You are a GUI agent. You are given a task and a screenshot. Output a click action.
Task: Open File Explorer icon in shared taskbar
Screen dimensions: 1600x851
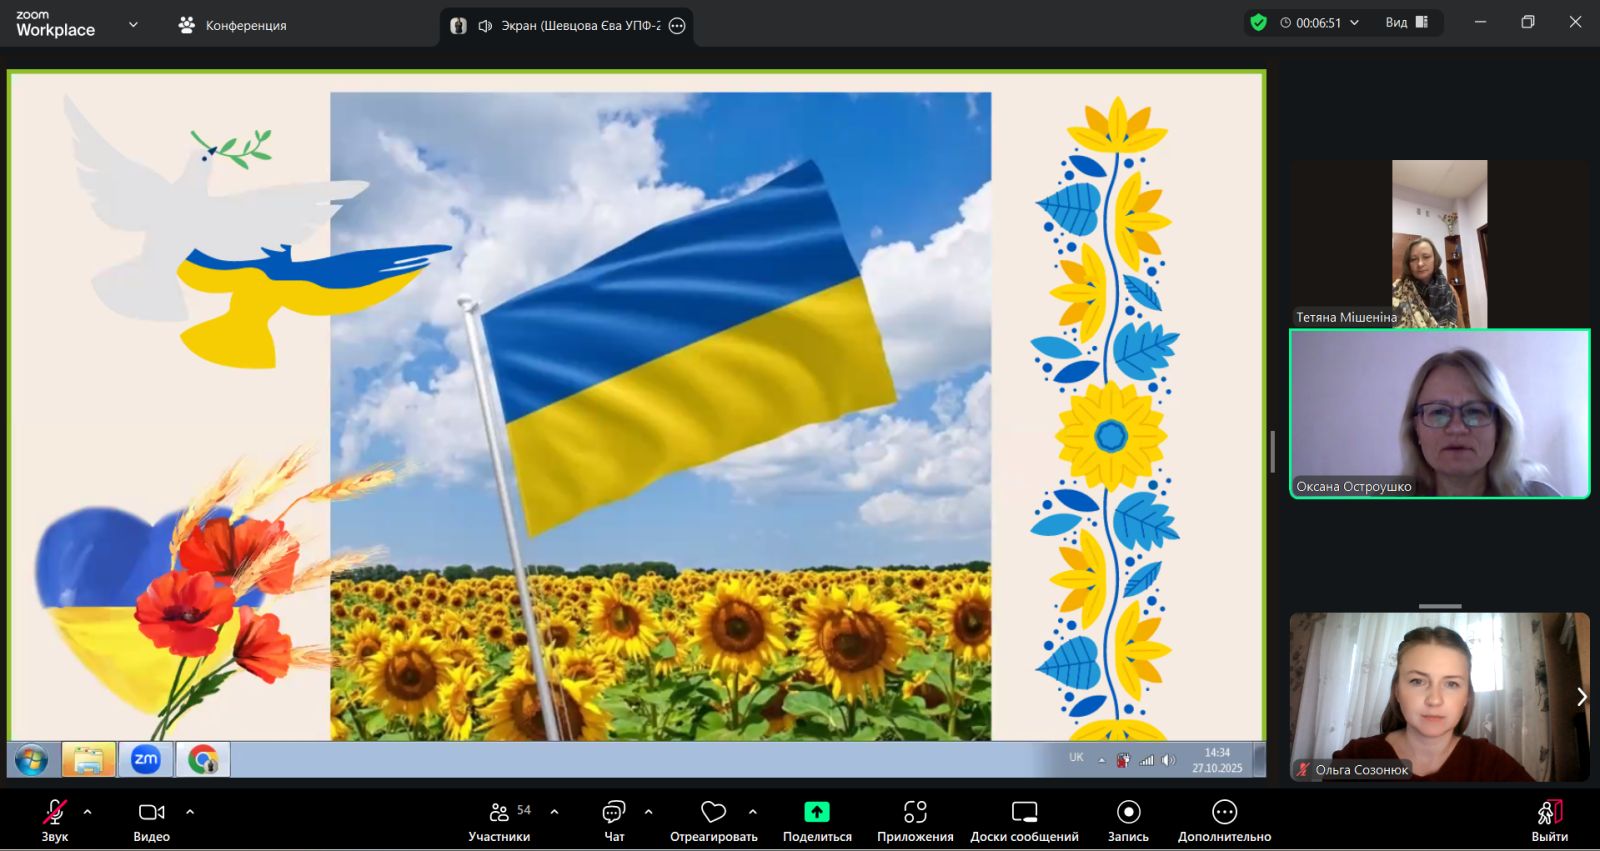coord(88,760)
